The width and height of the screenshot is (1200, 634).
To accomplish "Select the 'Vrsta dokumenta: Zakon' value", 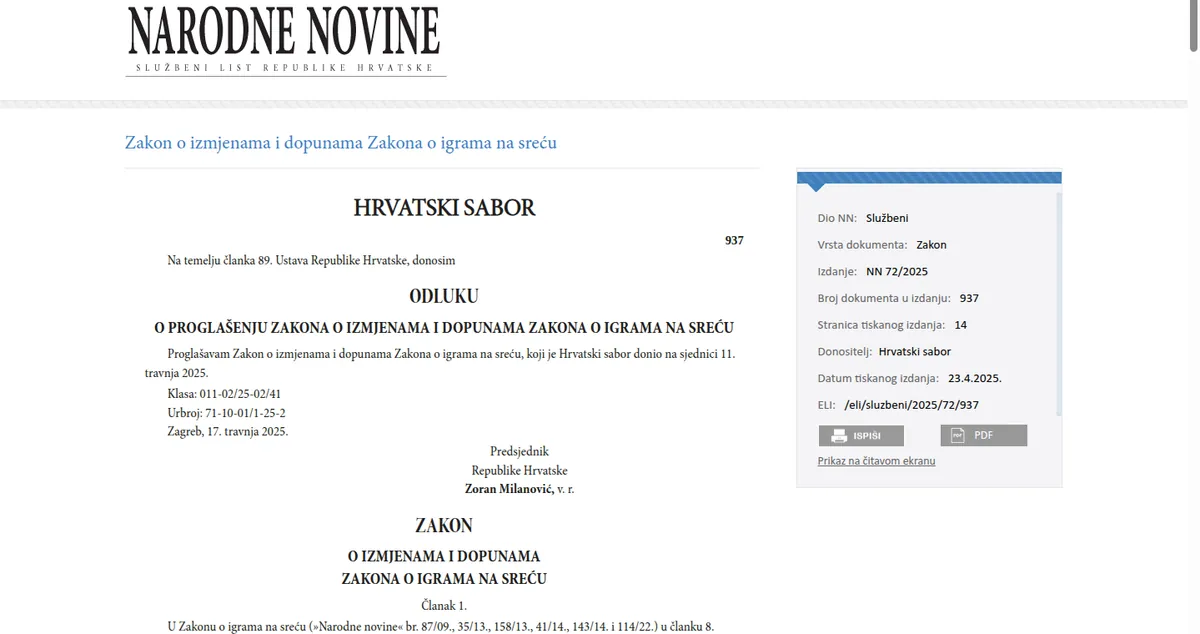I will click(x=931, y=244).
